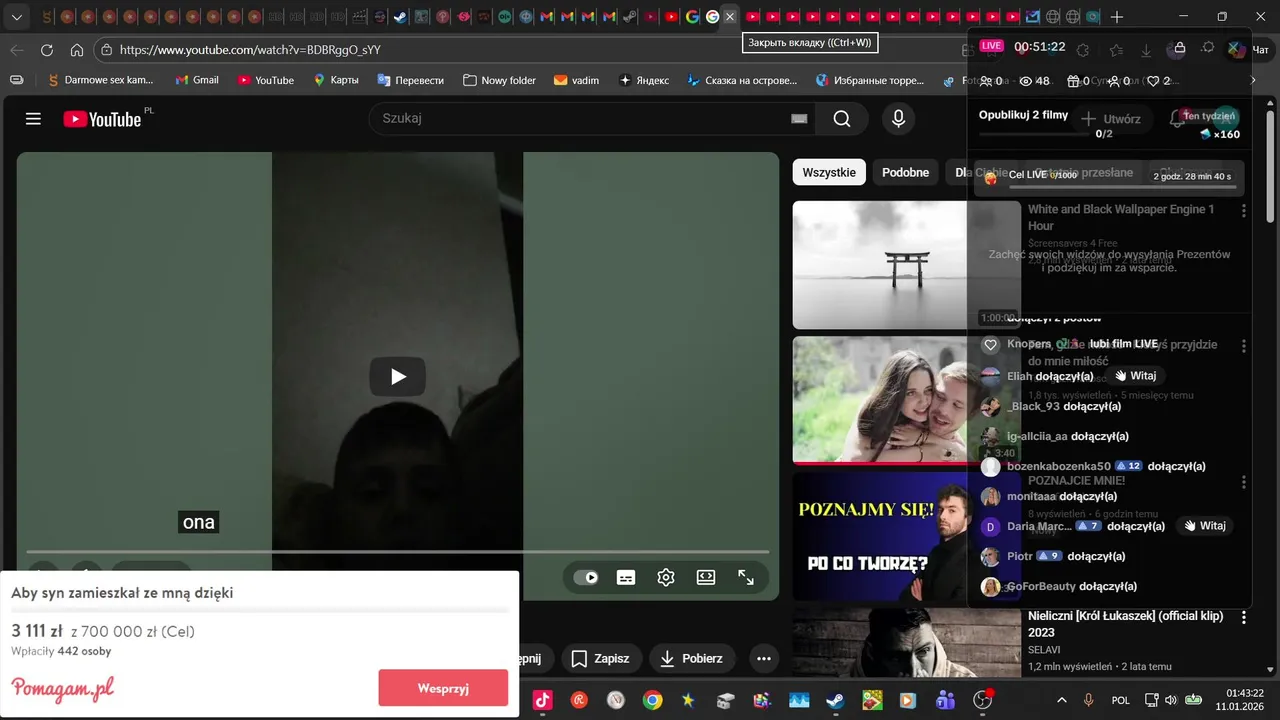Start voice search with the microphone
Viewport: 1280px width, 720px height.
[x=898, y=119]
